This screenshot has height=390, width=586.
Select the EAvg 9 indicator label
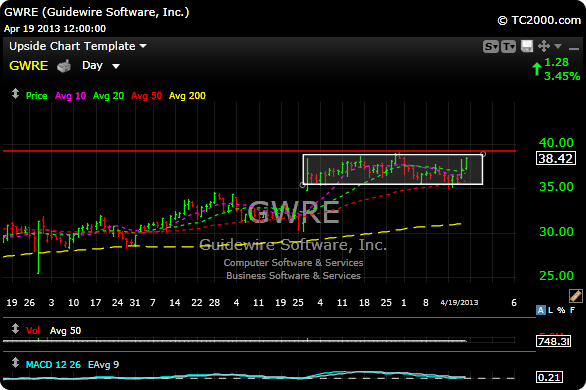[x=104, y=365]
